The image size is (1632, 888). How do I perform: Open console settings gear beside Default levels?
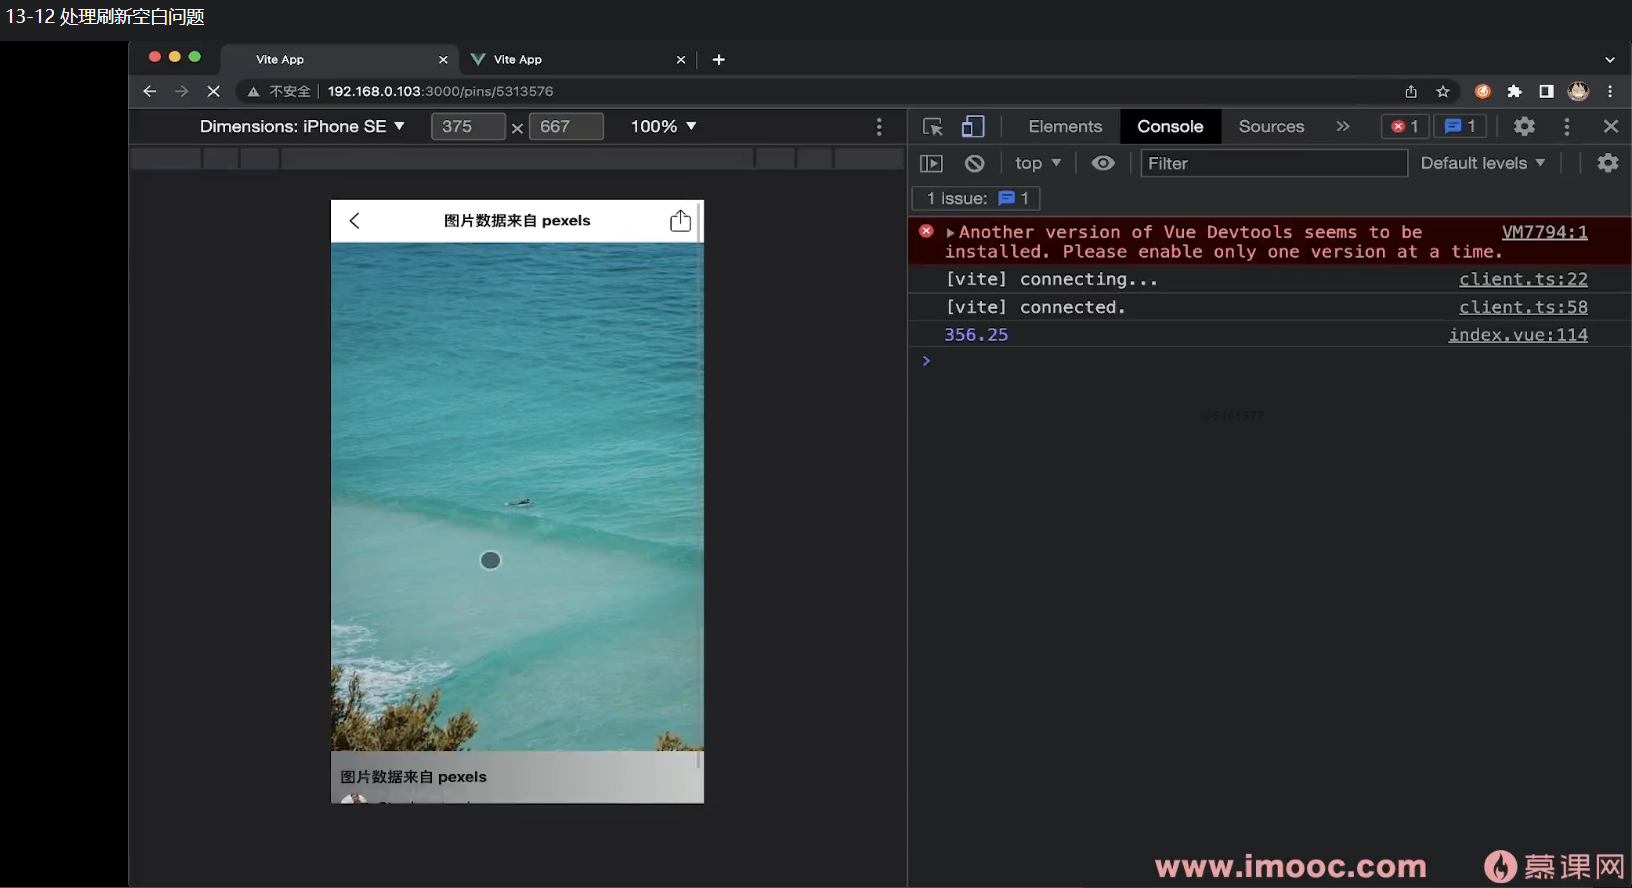point(1607,163)
